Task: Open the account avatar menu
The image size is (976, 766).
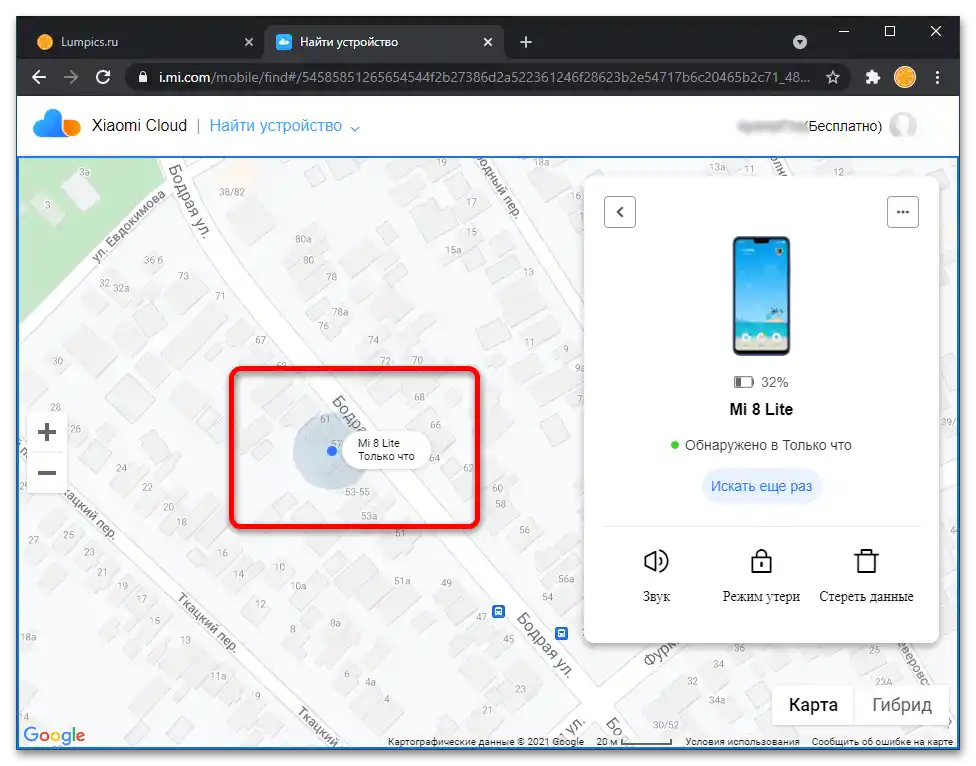Action: [903, 126]
